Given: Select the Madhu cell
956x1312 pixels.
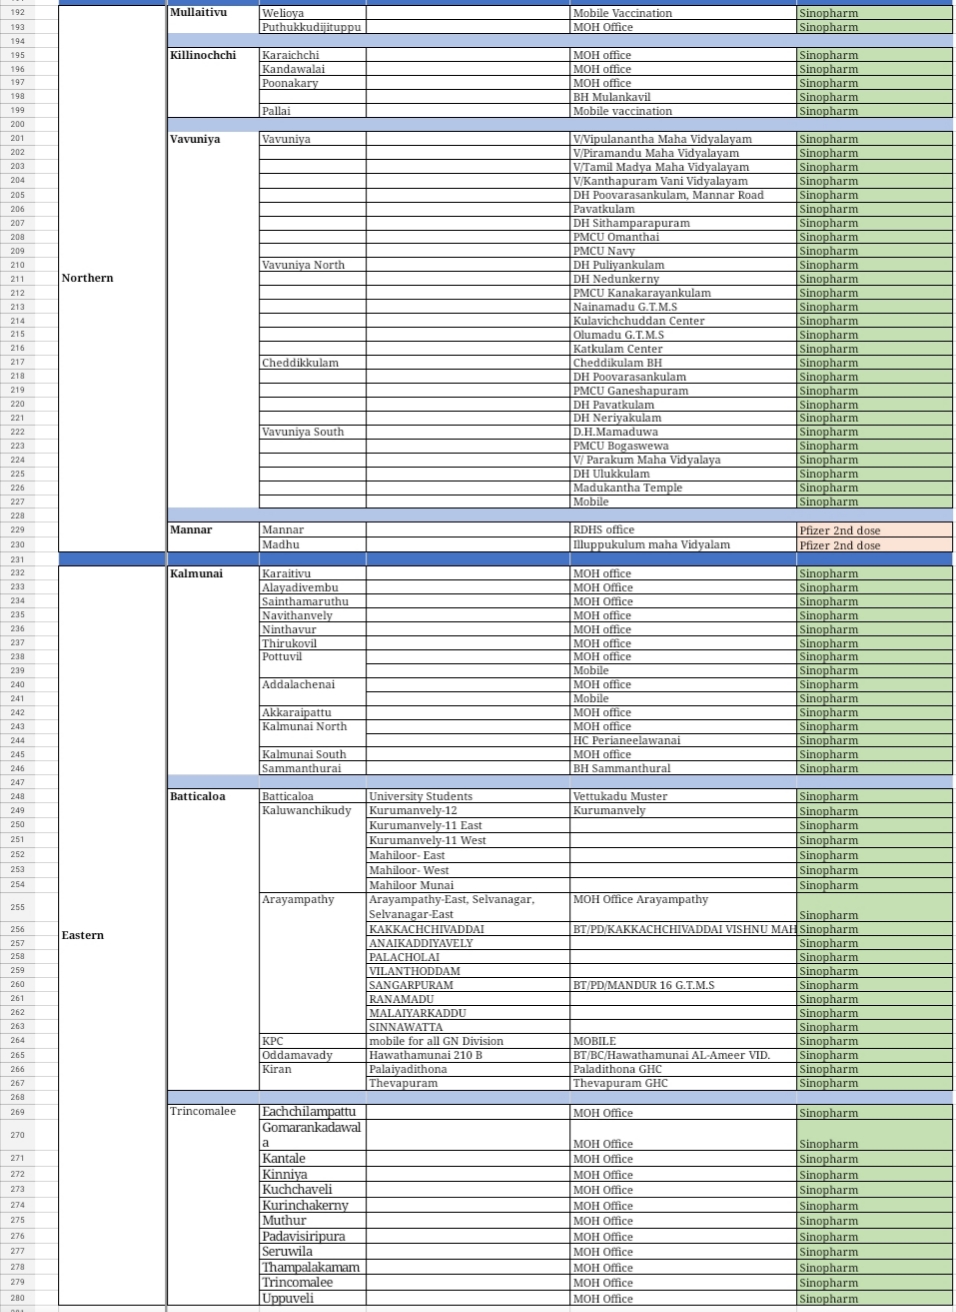Looking at the screenshot, I should click(313, 545).
